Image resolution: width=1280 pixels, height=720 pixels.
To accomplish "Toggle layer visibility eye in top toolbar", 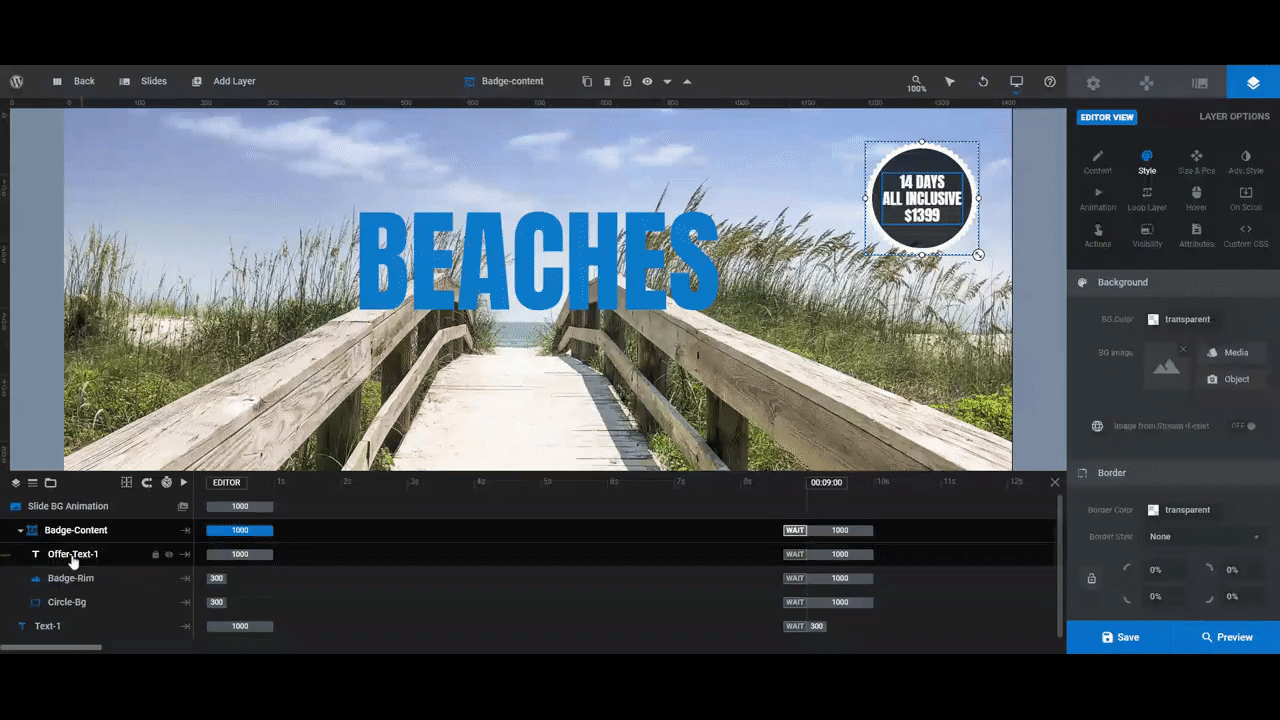I will [x=647, y=82].
